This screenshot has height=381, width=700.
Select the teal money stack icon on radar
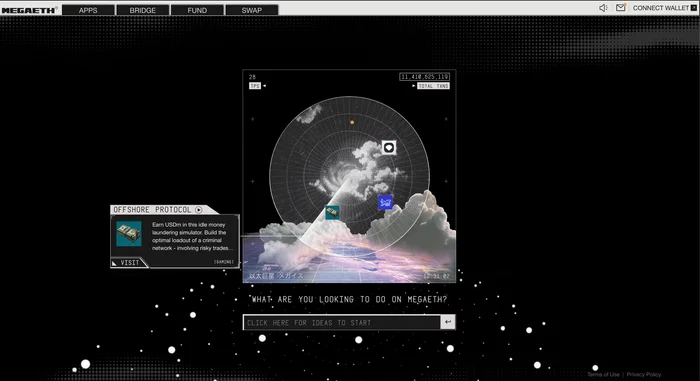(x=332, y=212)
